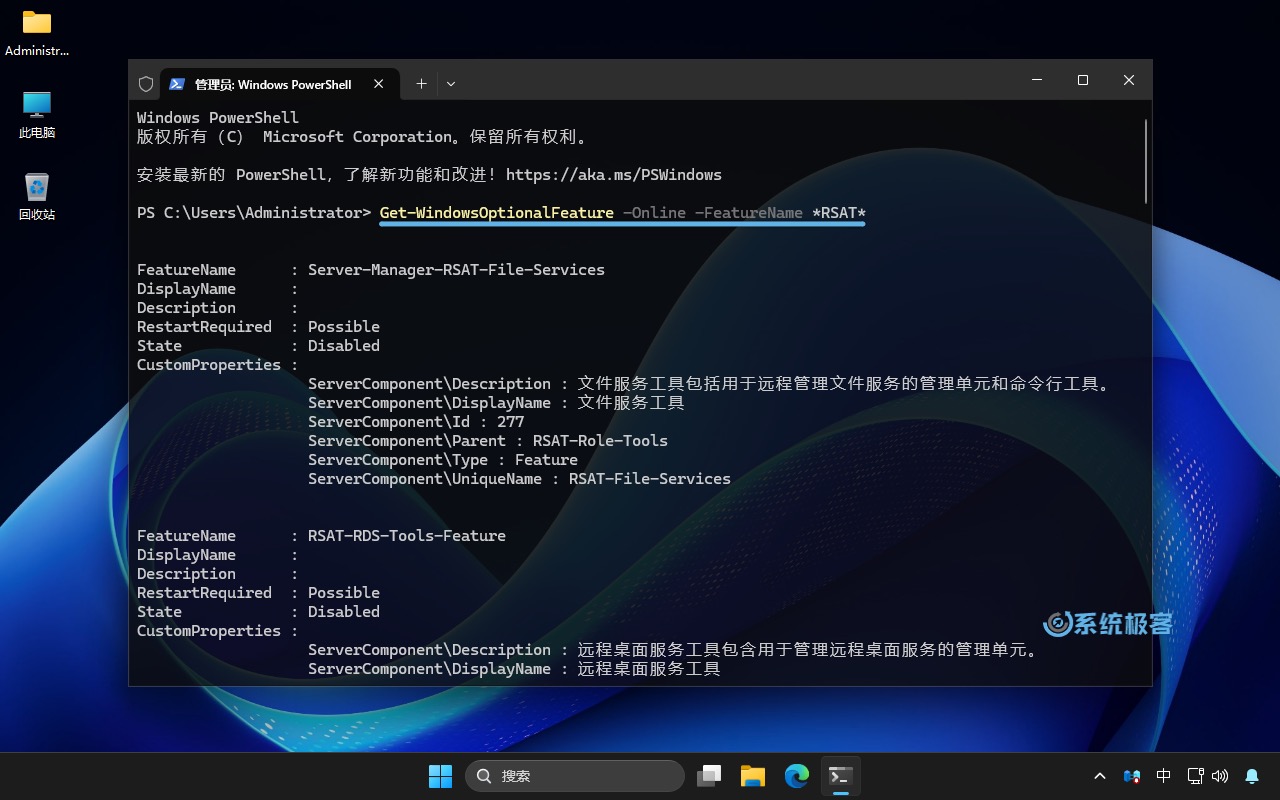Click the 搜索 taskbar search box
The height and width of the screenshot is (800, 1280).
tap(576, 776)
